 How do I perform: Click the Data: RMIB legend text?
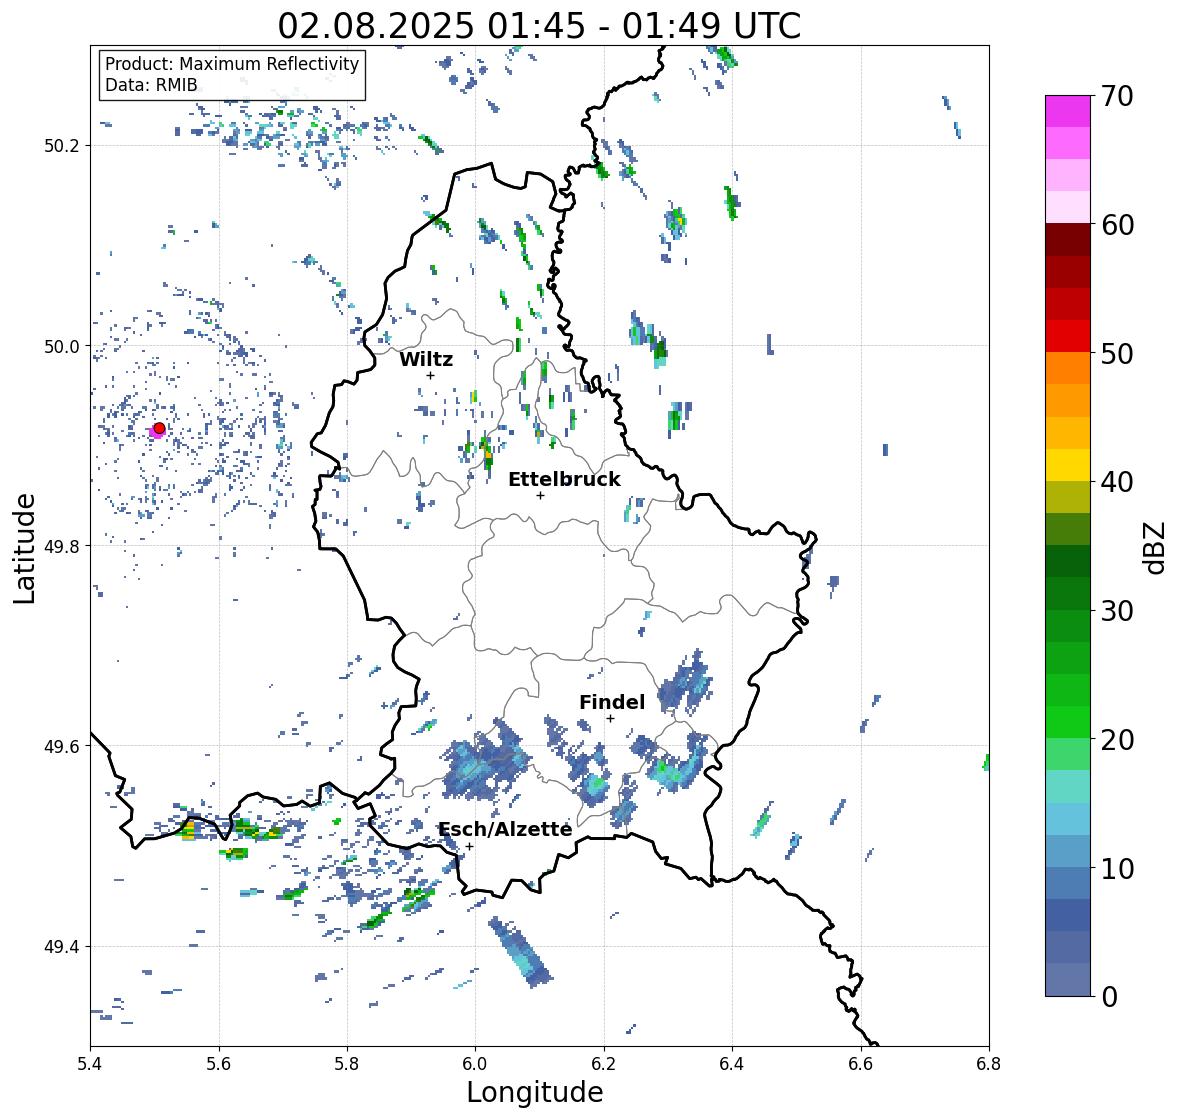pos(151,85)
